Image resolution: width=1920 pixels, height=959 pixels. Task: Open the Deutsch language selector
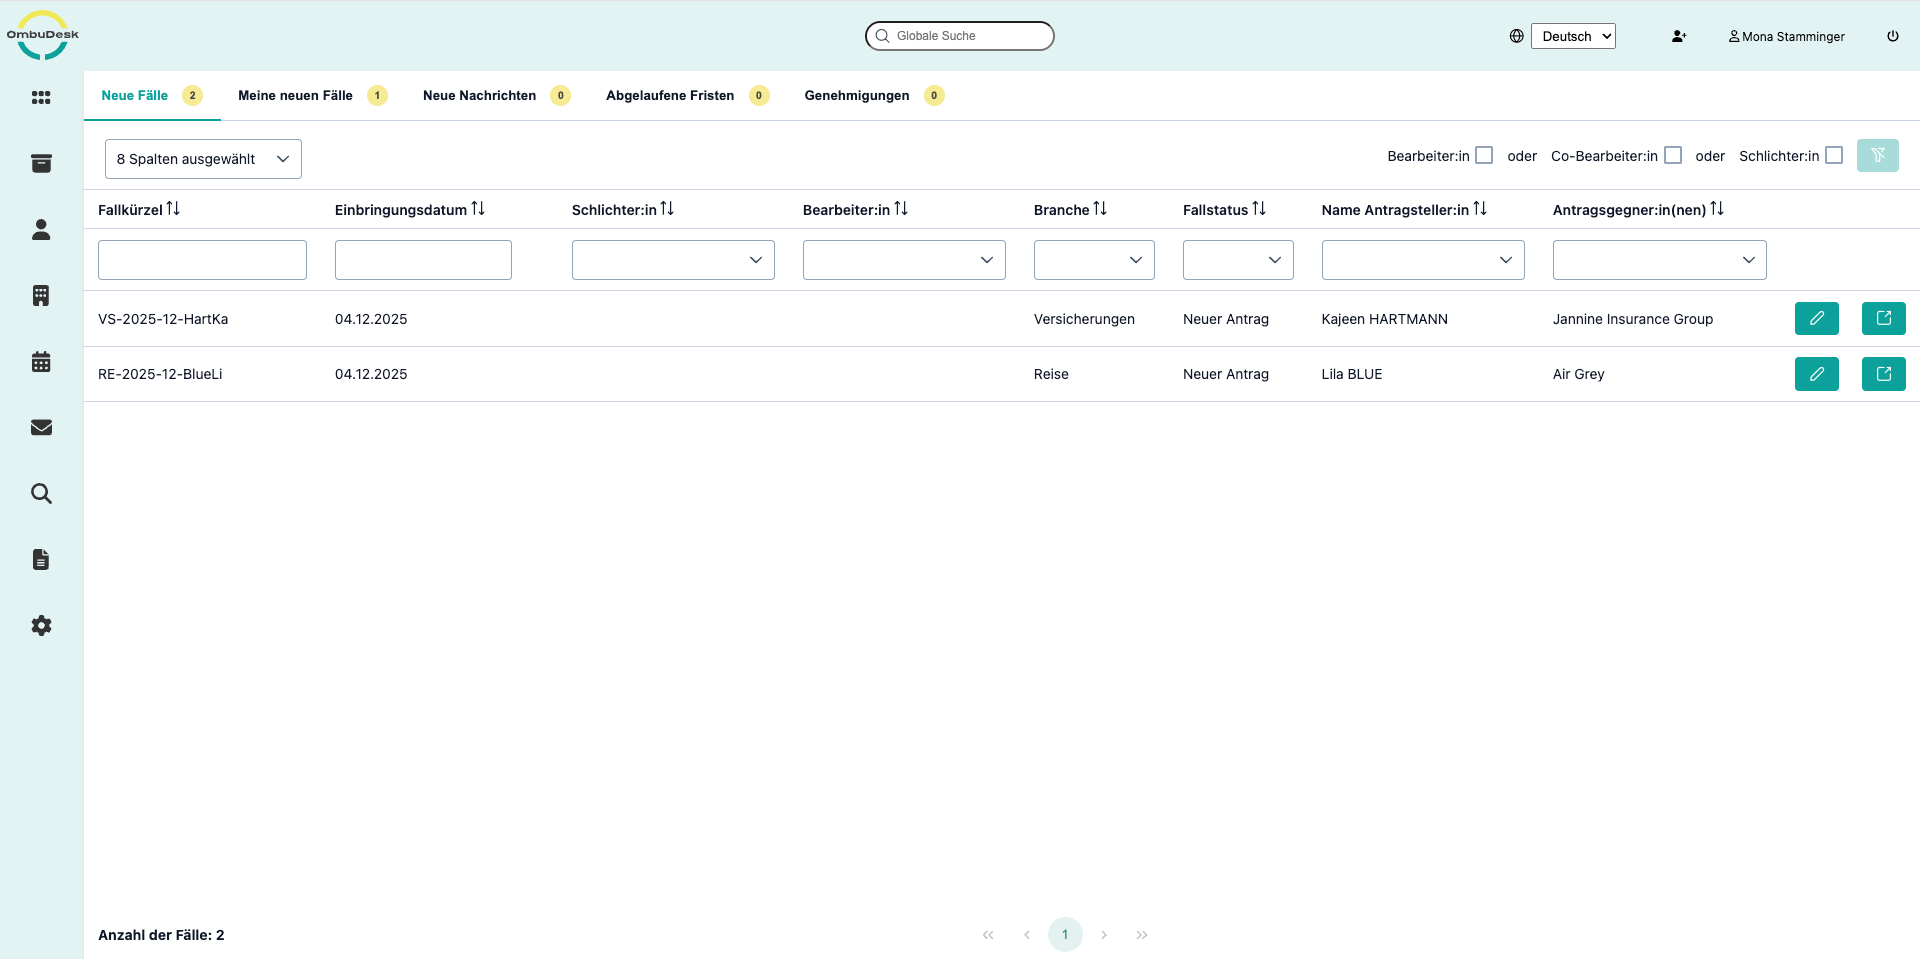tap(1573, 36)
